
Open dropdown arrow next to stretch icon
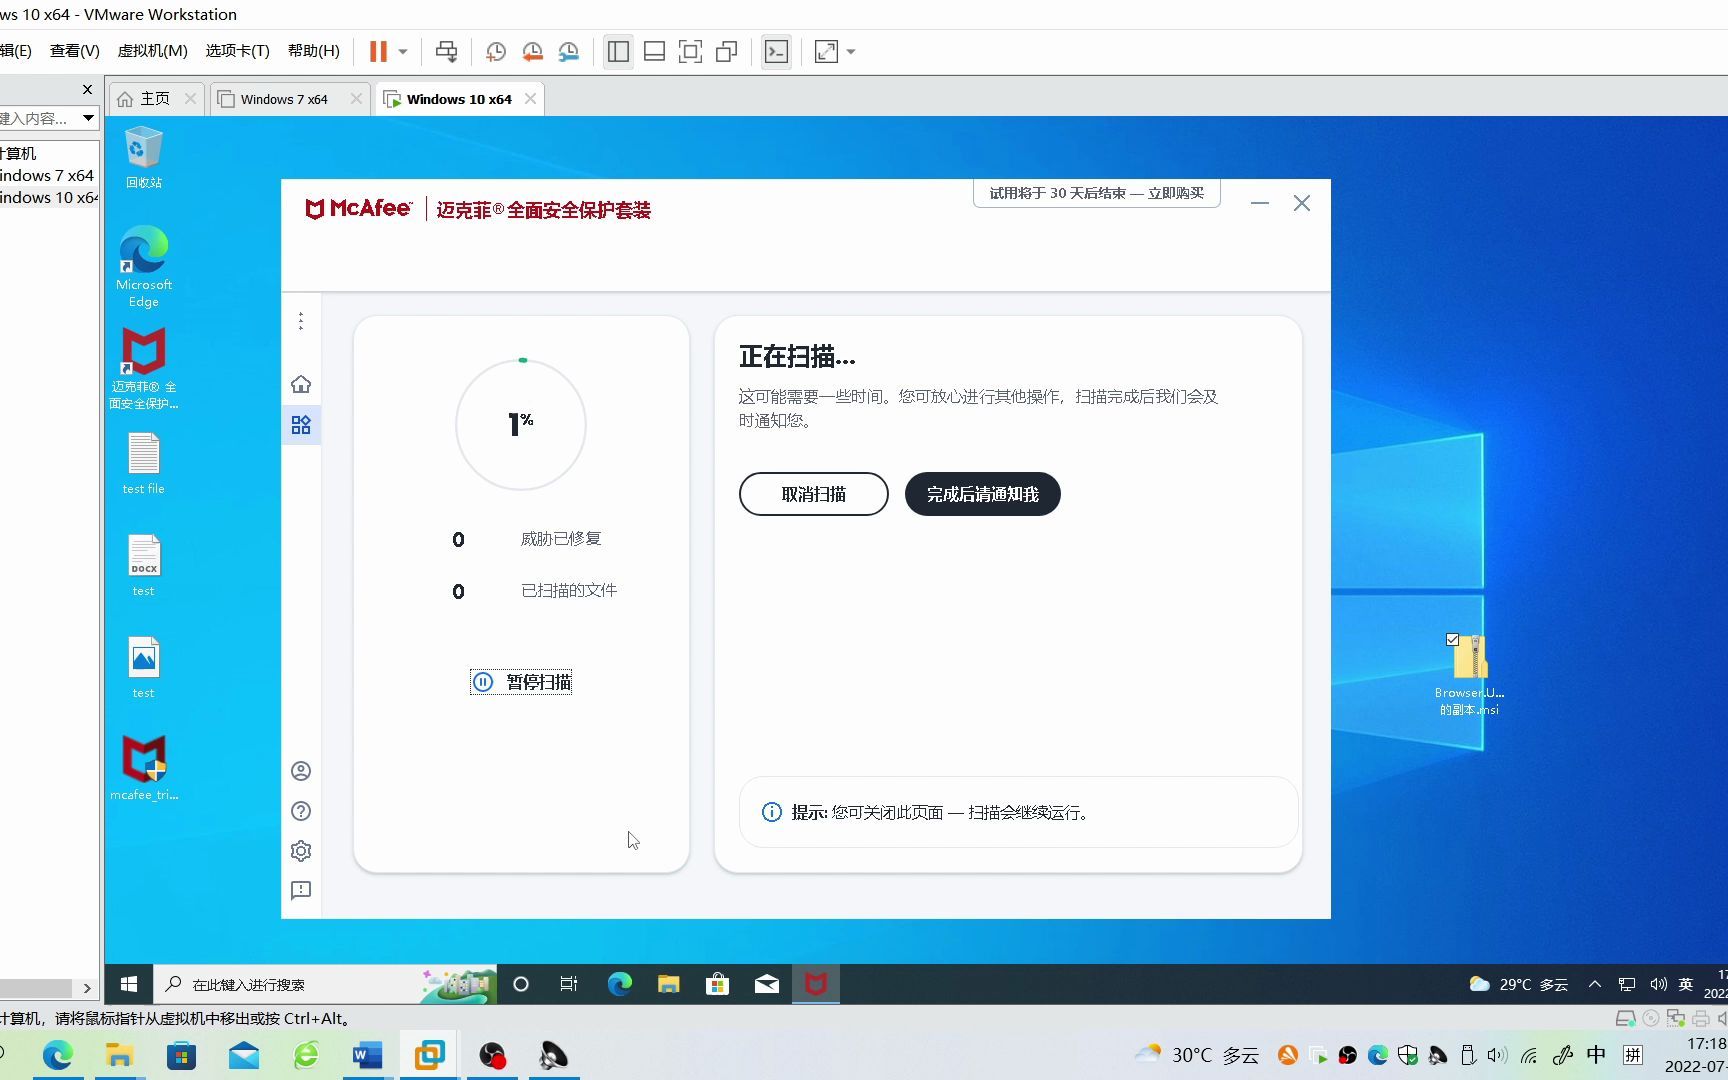tap(851, 52)
